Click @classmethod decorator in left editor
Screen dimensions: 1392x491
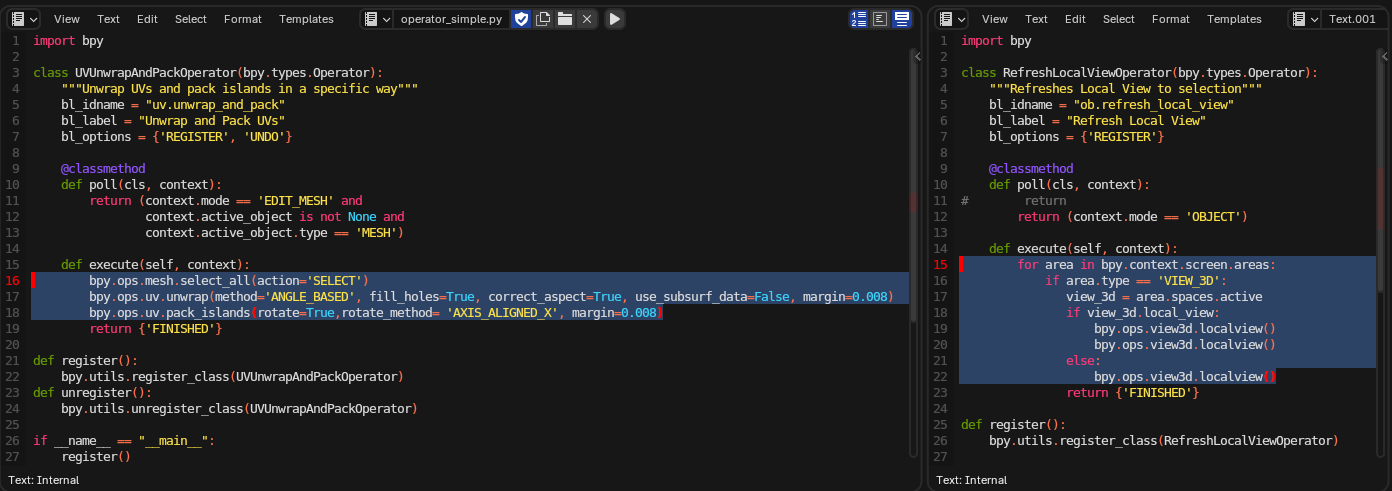pyautogui.click(x=103, y=169)
